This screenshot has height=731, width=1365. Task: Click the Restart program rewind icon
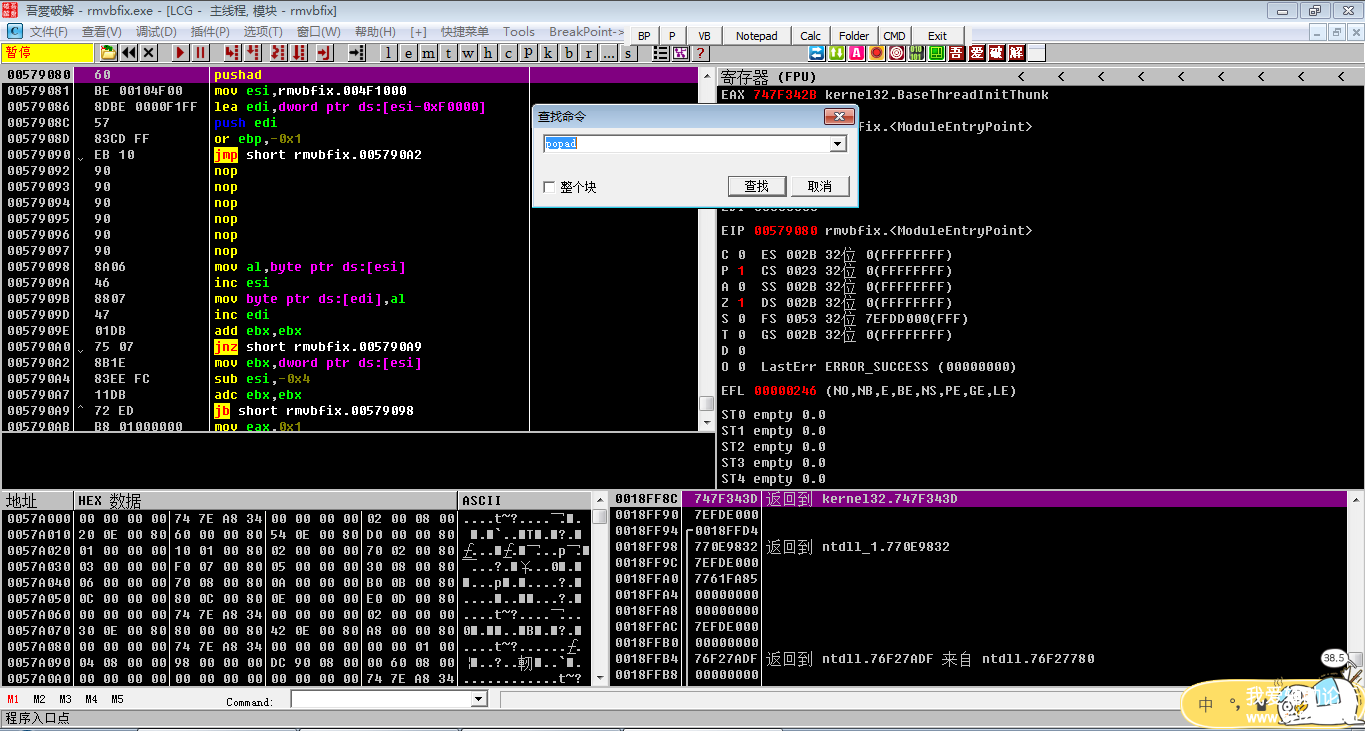click(129, 53)
